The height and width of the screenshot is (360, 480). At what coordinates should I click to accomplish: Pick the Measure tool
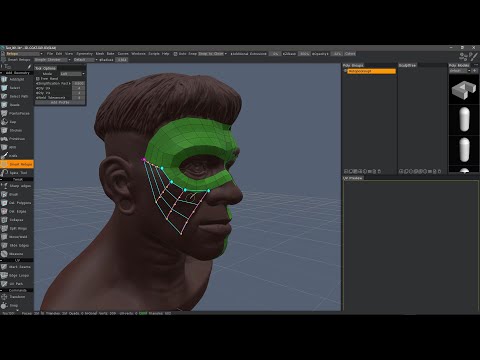pos(17,254)
